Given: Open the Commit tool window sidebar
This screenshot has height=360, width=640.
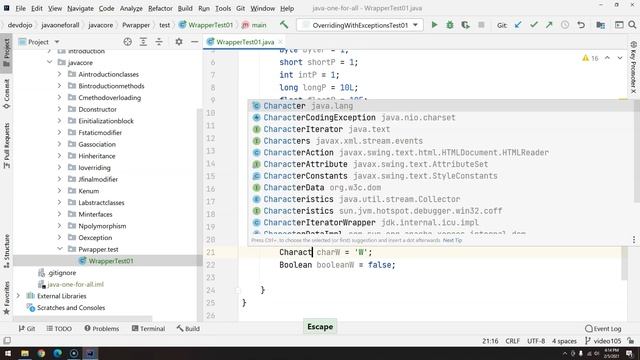Looking at the screenshot, I should click(x=6, y=94).
